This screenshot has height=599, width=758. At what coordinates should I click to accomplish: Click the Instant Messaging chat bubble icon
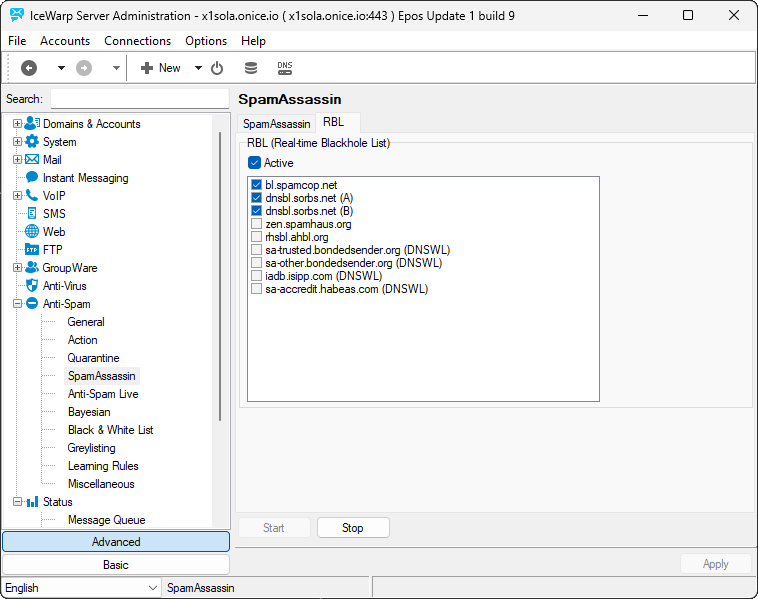click(32, 177)
